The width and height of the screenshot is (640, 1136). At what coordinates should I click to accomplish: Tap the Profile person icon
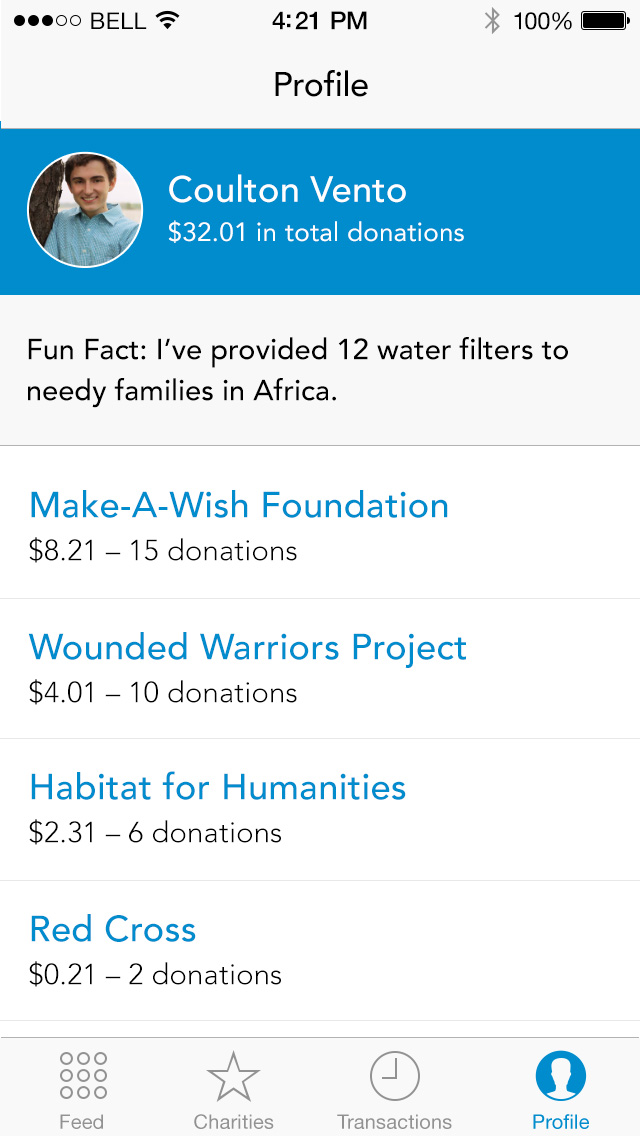tap(560, 1076)
